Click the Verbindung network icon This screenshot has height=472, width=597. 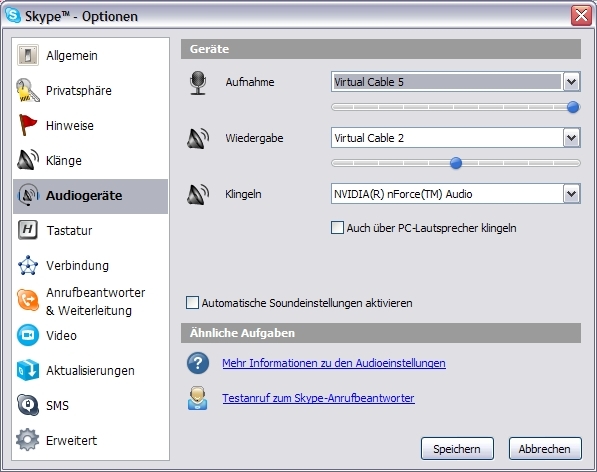[28, 265]
